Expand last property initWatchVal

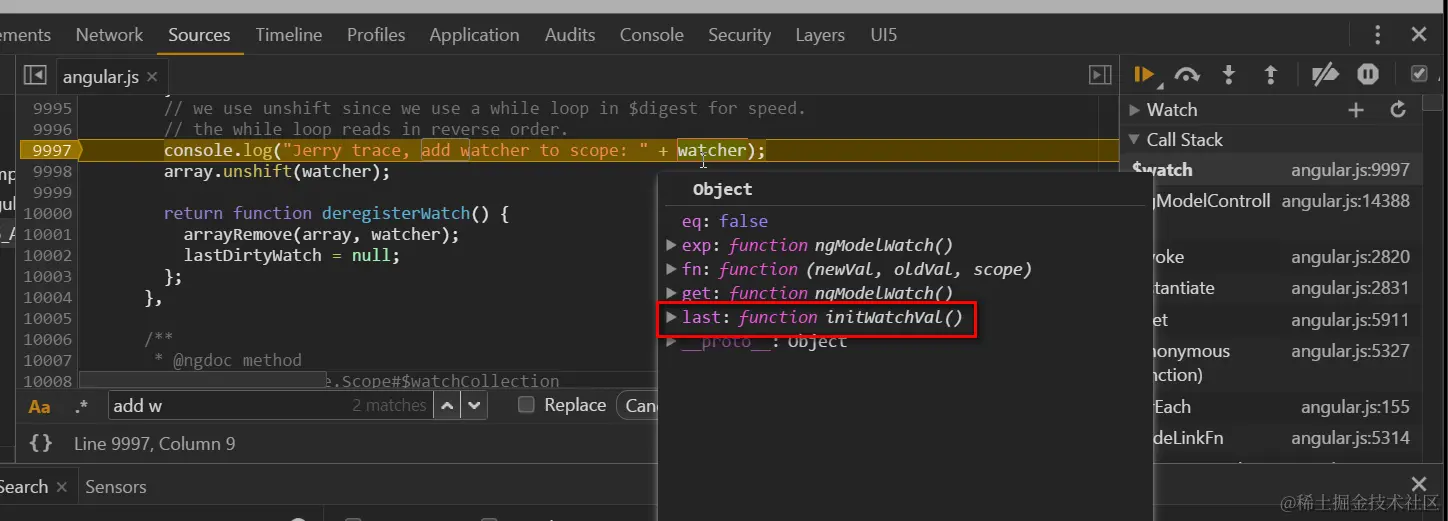pos(672,317)
